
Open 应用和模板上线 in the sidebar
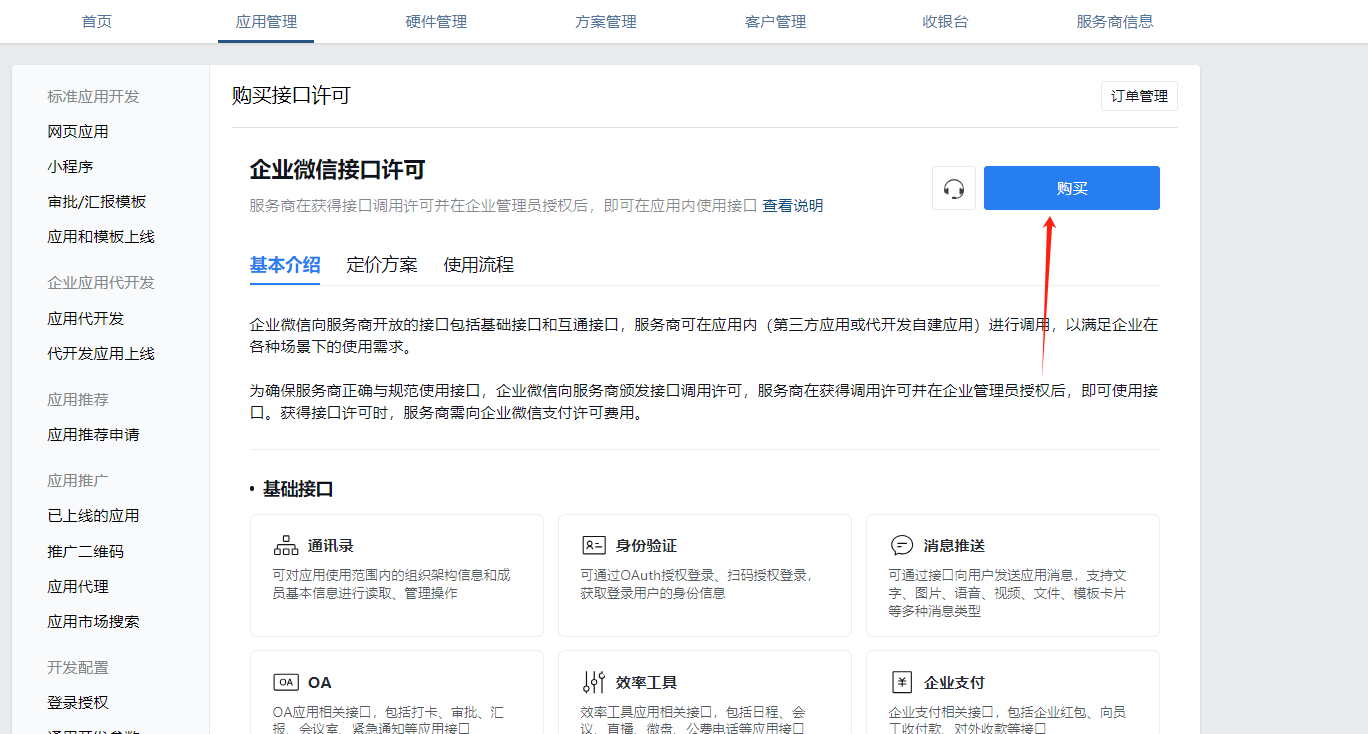coord(101,237)
